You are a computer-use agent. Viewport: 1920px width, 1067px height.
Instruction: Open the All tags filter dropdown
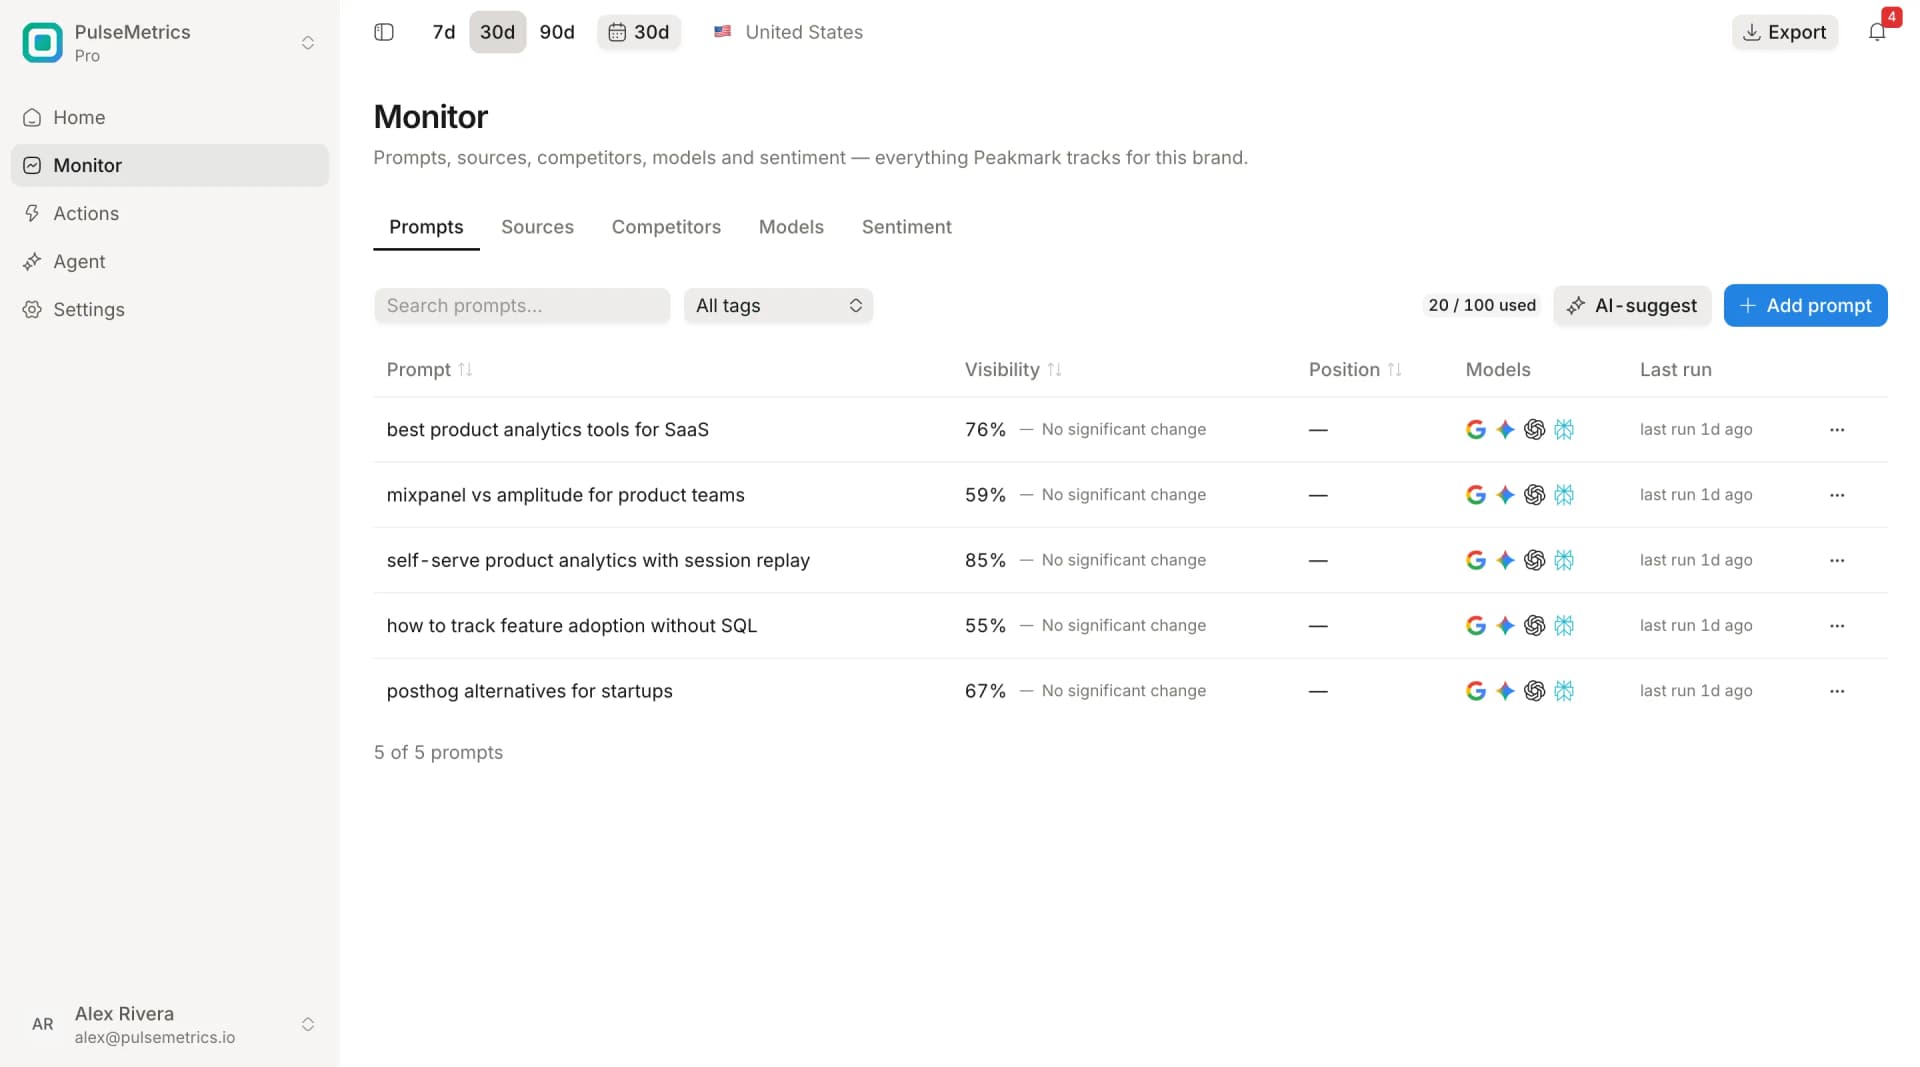coord(778,306)
